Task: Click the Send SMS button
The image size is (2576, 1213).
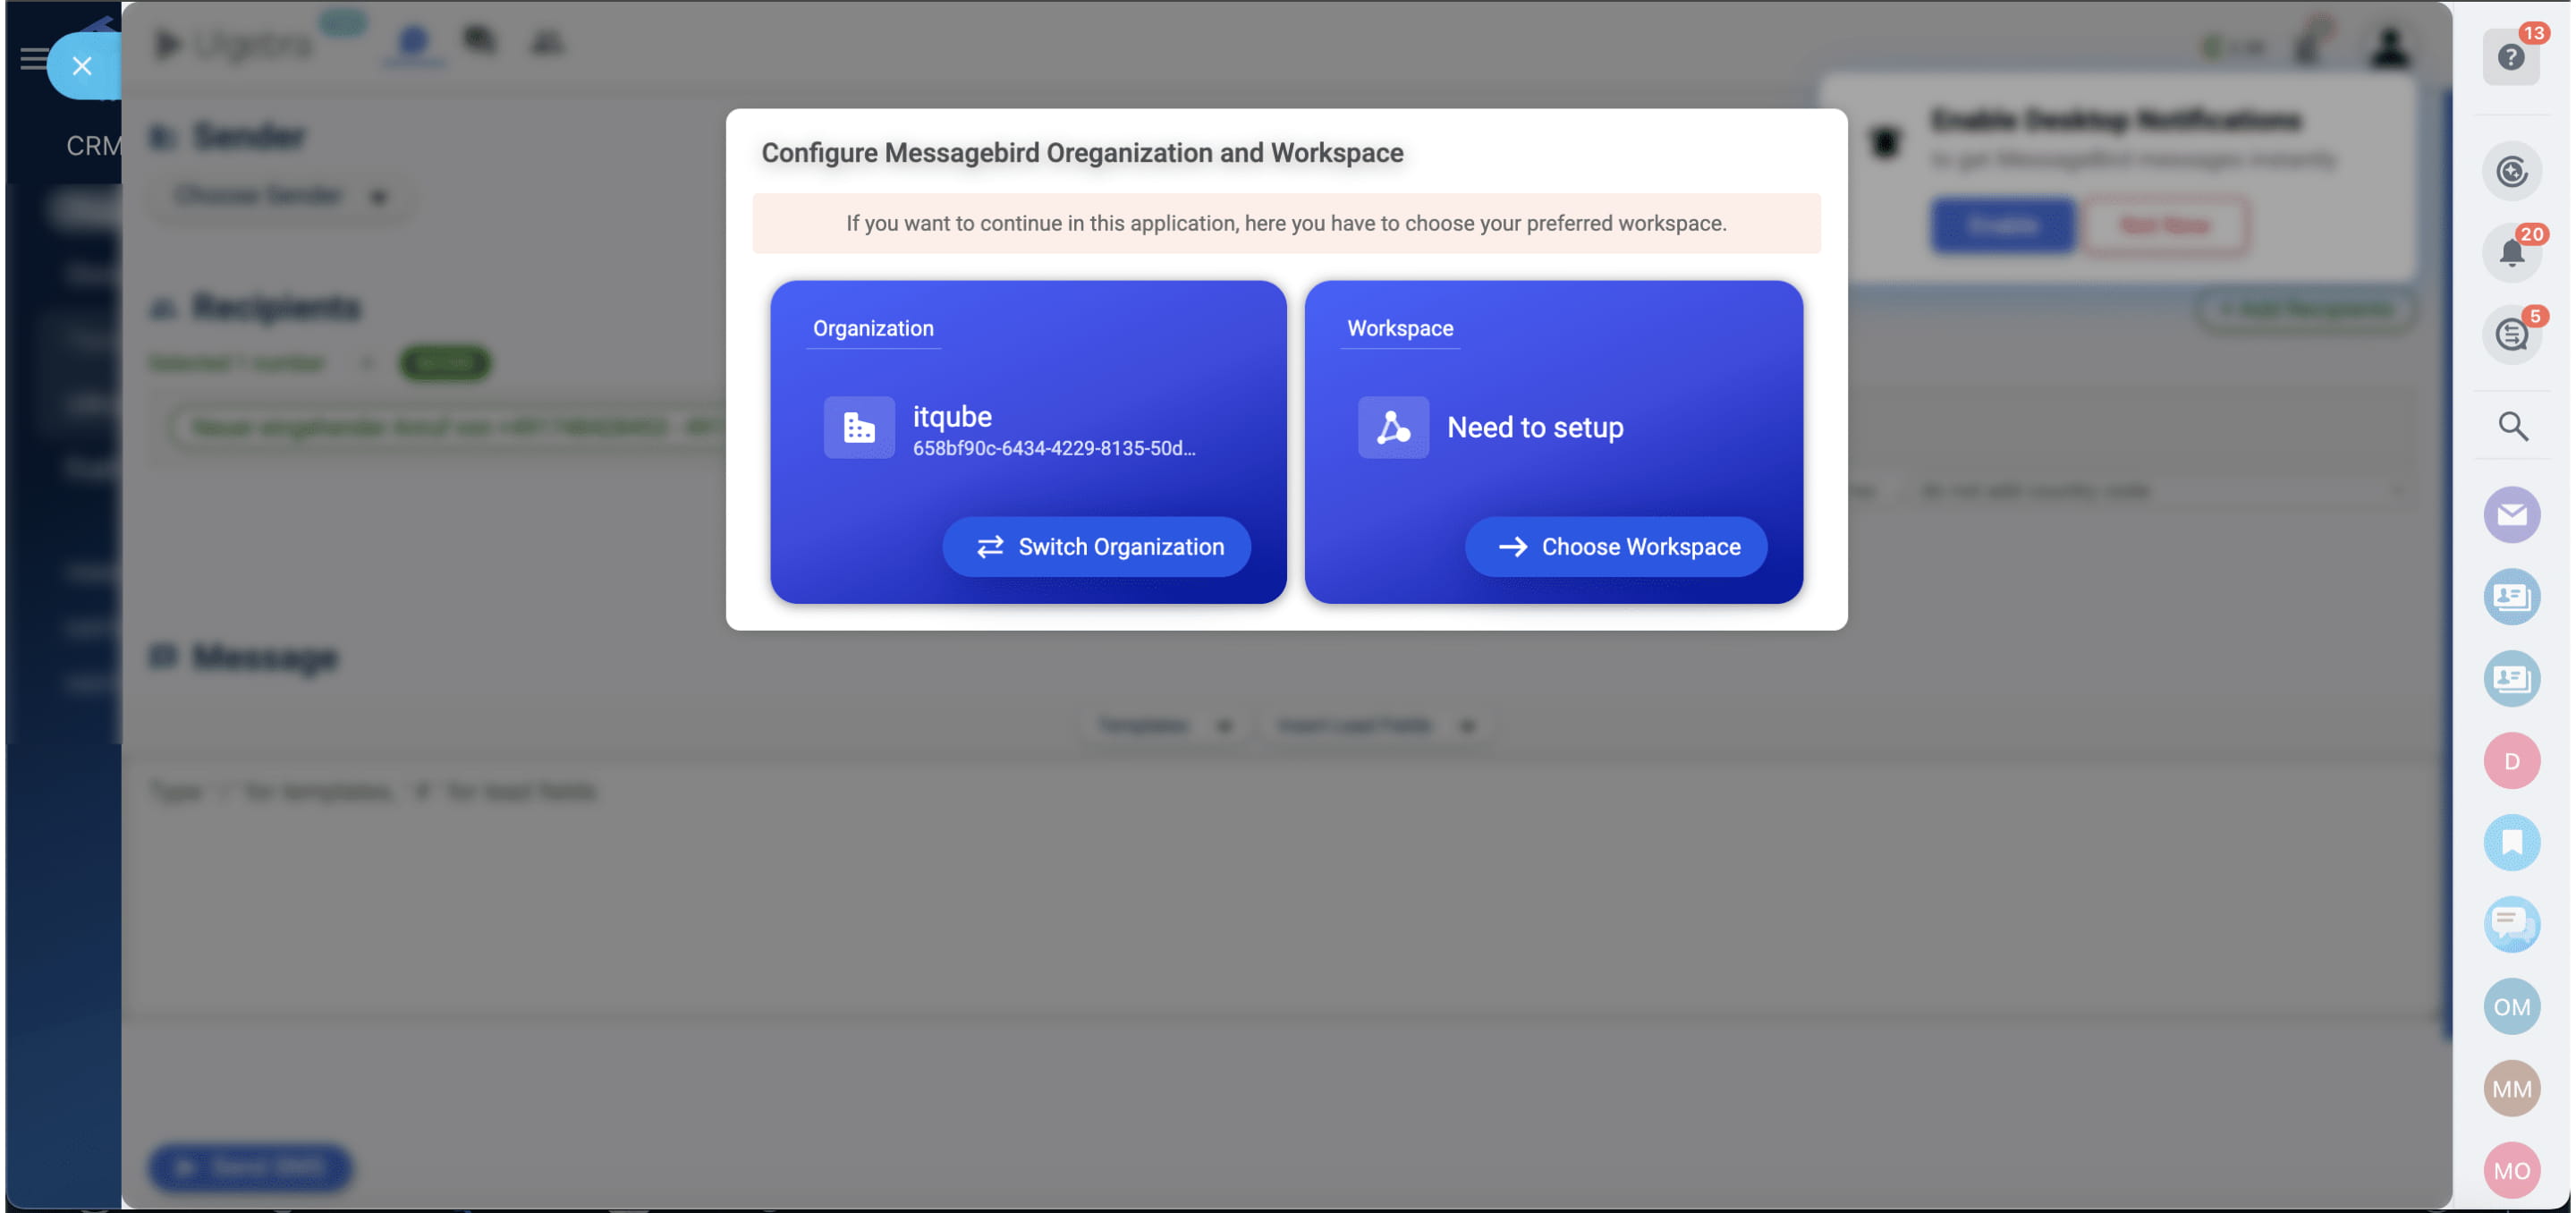Action: (251, 1168)
